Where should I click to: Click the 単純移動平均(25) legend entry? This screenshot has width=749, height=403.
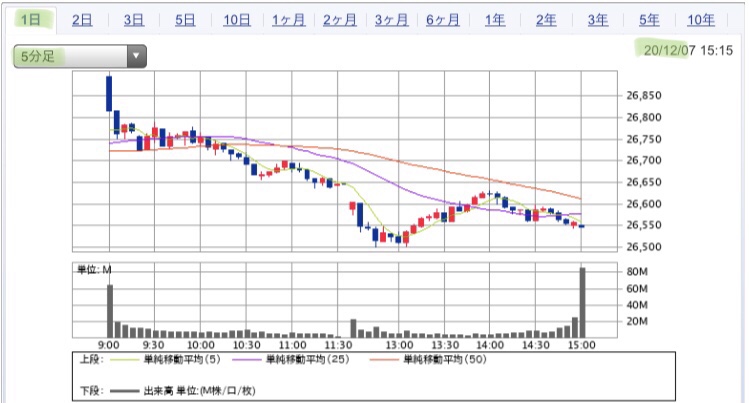[308, 359]
